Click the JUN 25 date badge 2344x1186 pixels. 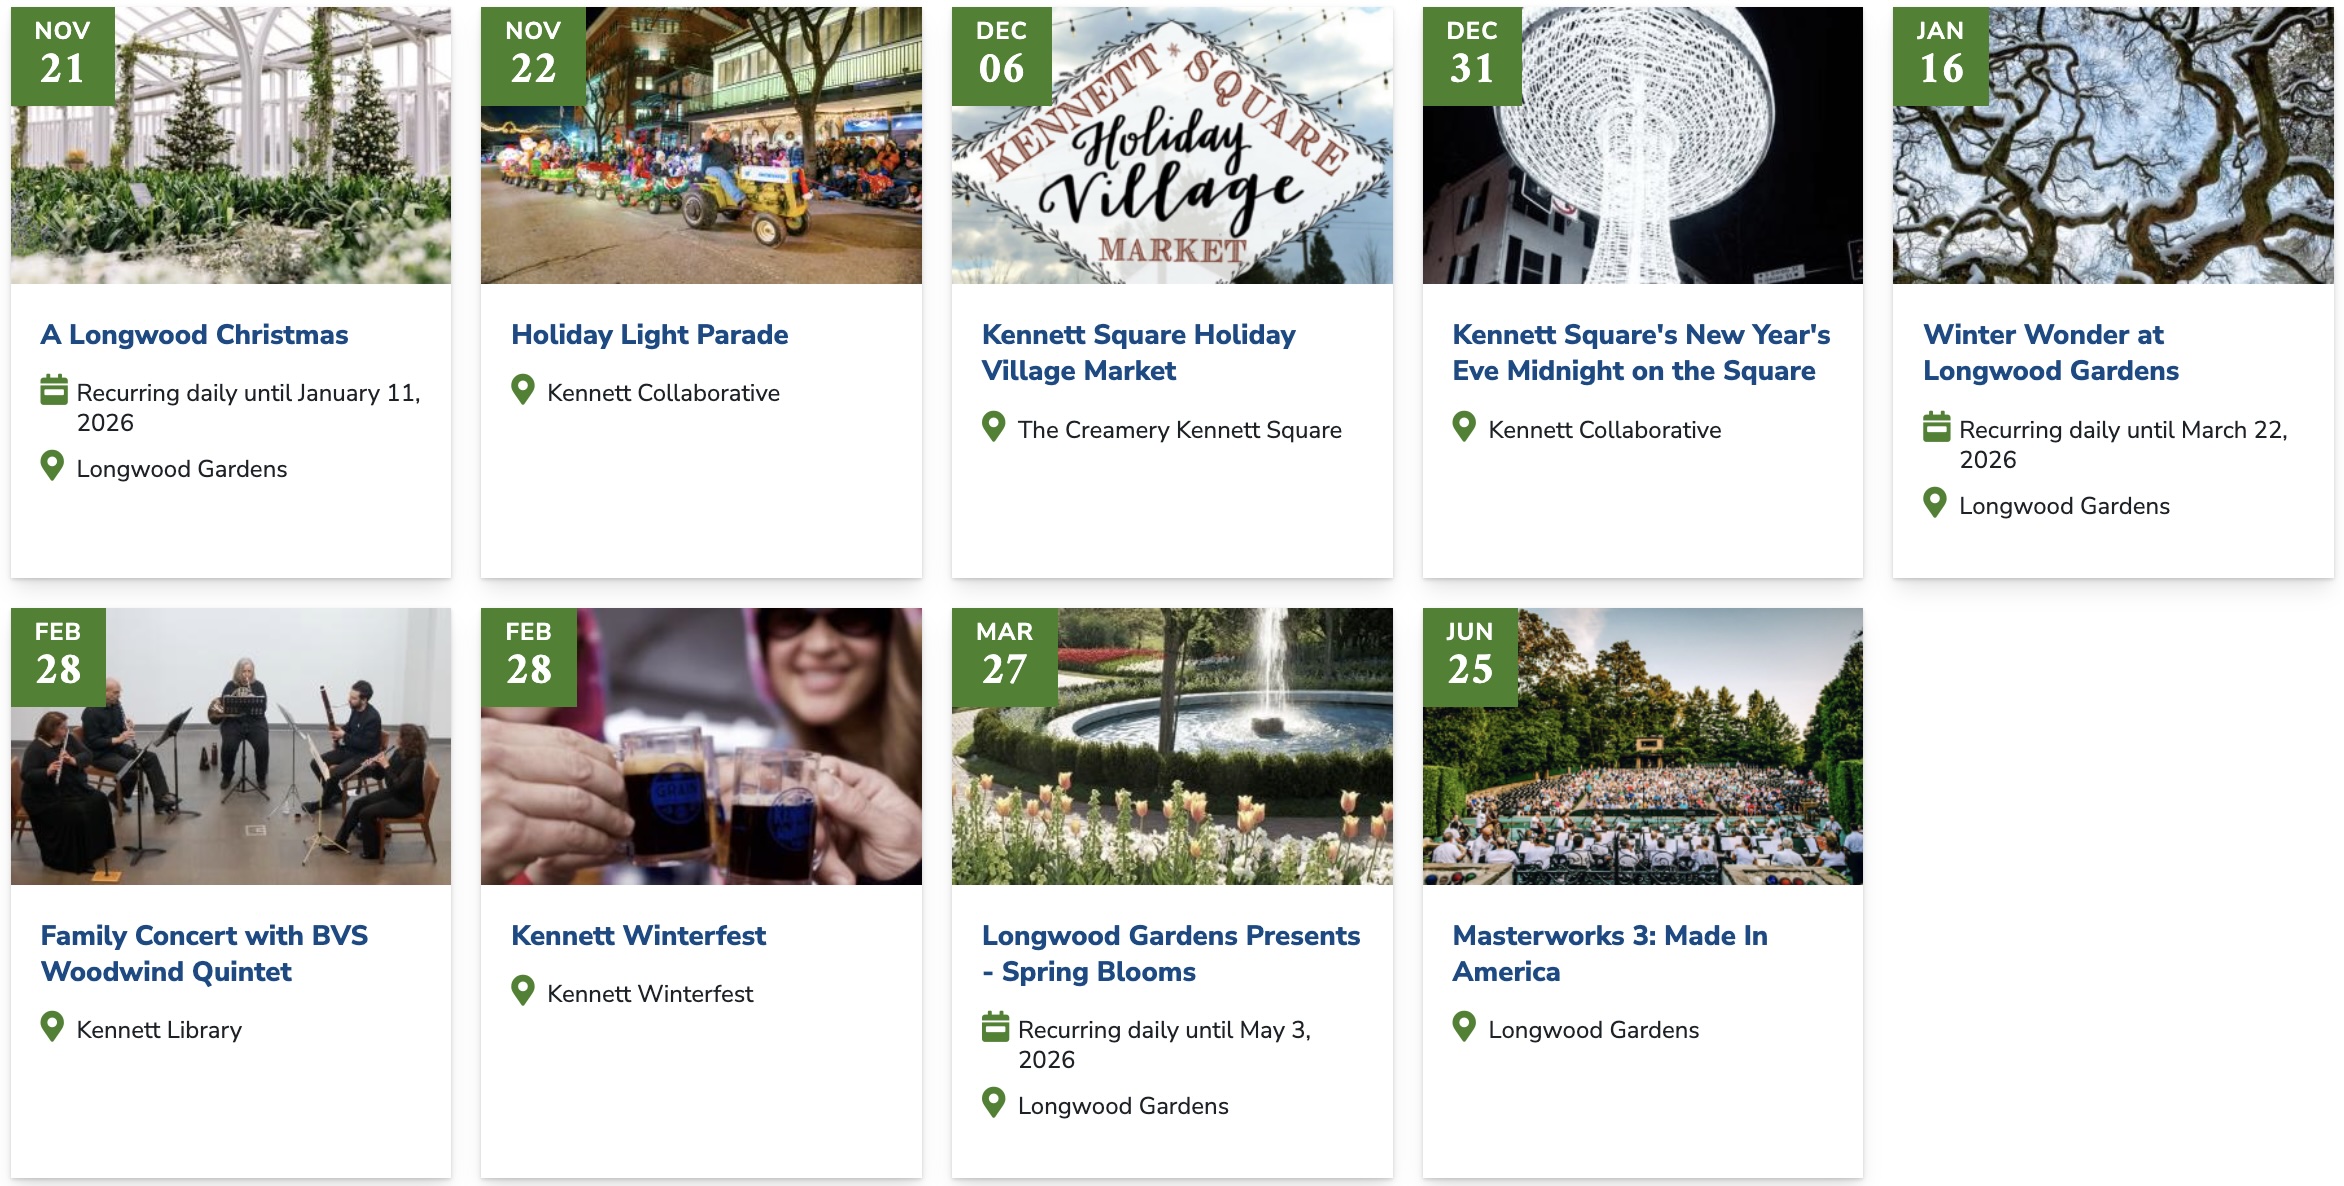point(1469,656)
